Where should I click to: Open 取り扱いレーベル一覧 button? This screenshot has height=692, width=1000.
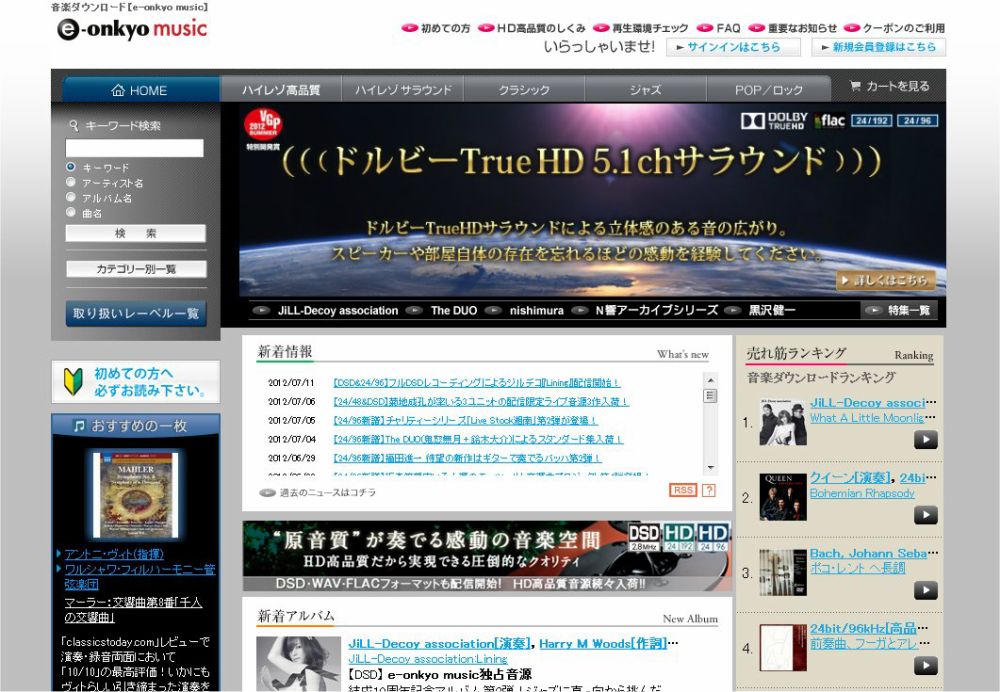click(x=136, y=313)
